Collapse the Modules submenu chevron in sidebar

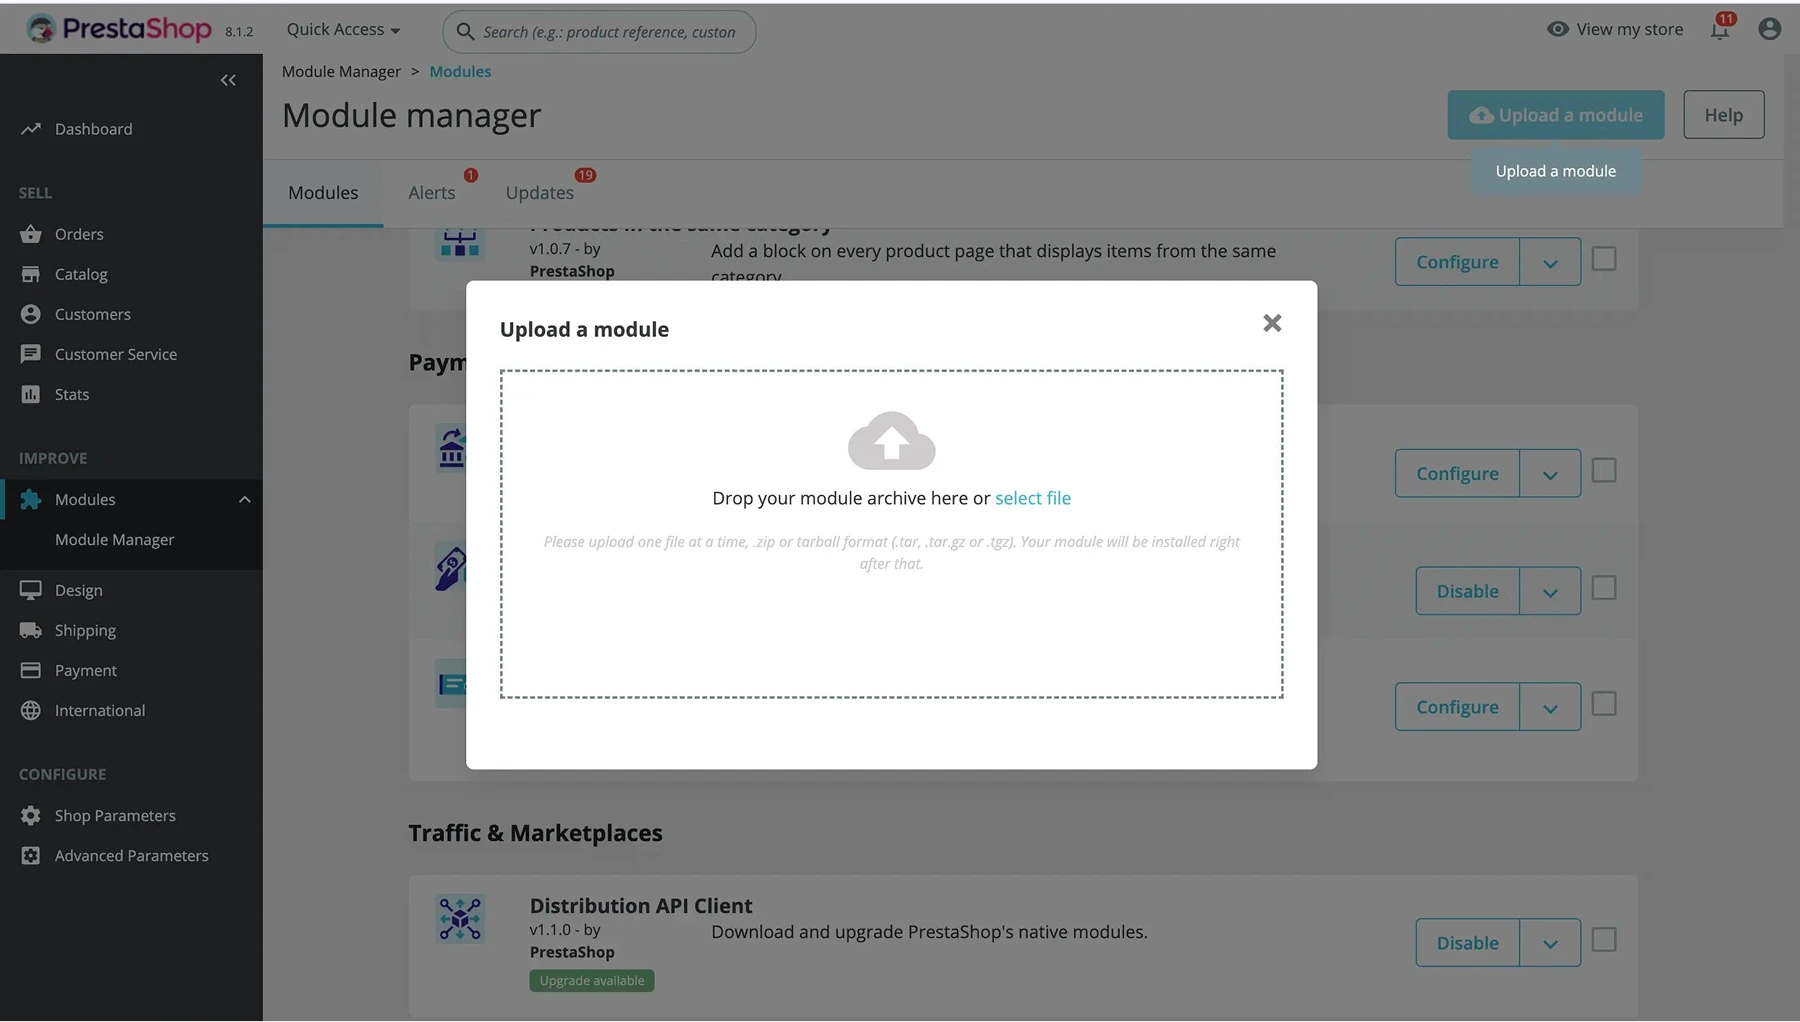(x=244, y=499)
